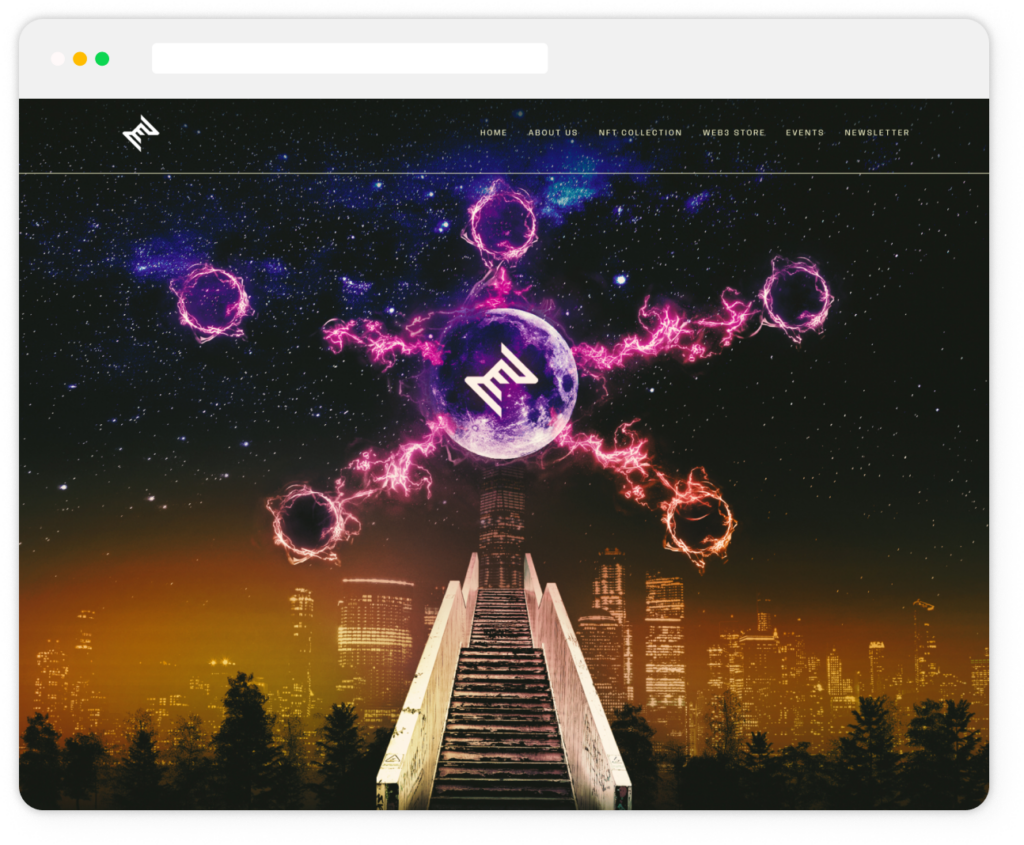Click the green maximize window dot
This screenshot has width=1024, height=845.
pyautogui.click(x=102, y=59)
